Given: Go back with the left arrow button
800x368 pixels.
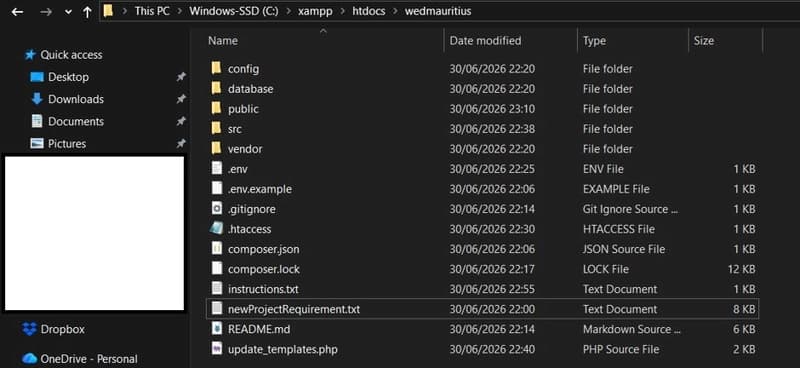Looking at the screenshot, I should click(17, 11).
